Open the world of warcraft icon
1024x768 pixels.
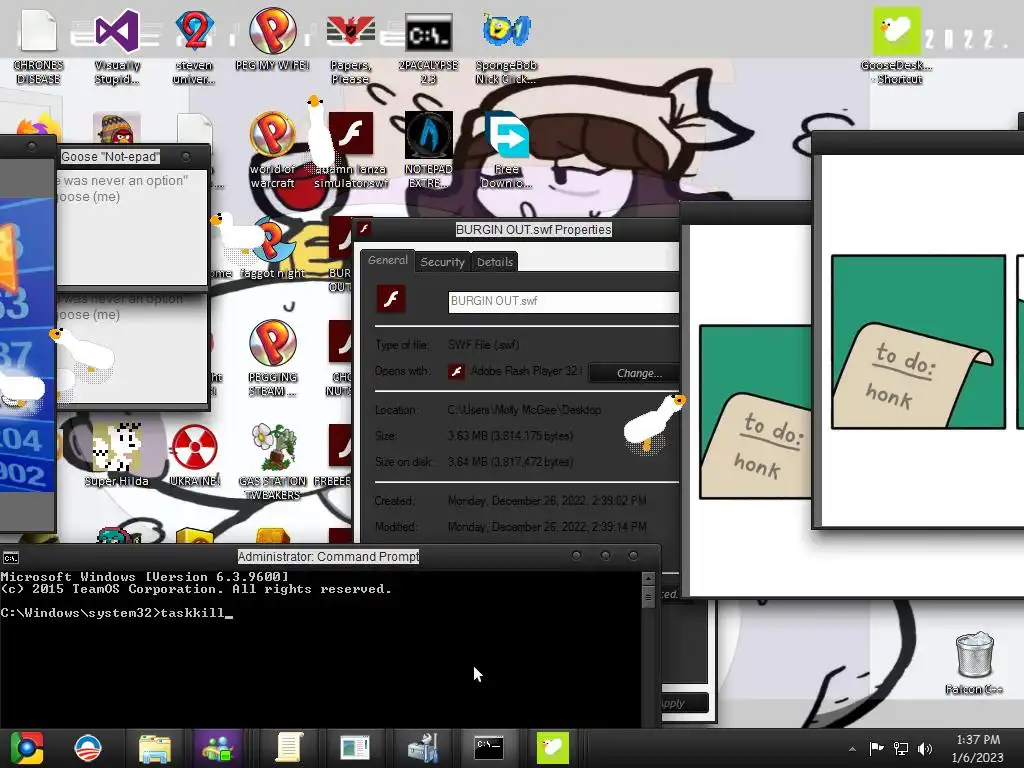point(272,150)
